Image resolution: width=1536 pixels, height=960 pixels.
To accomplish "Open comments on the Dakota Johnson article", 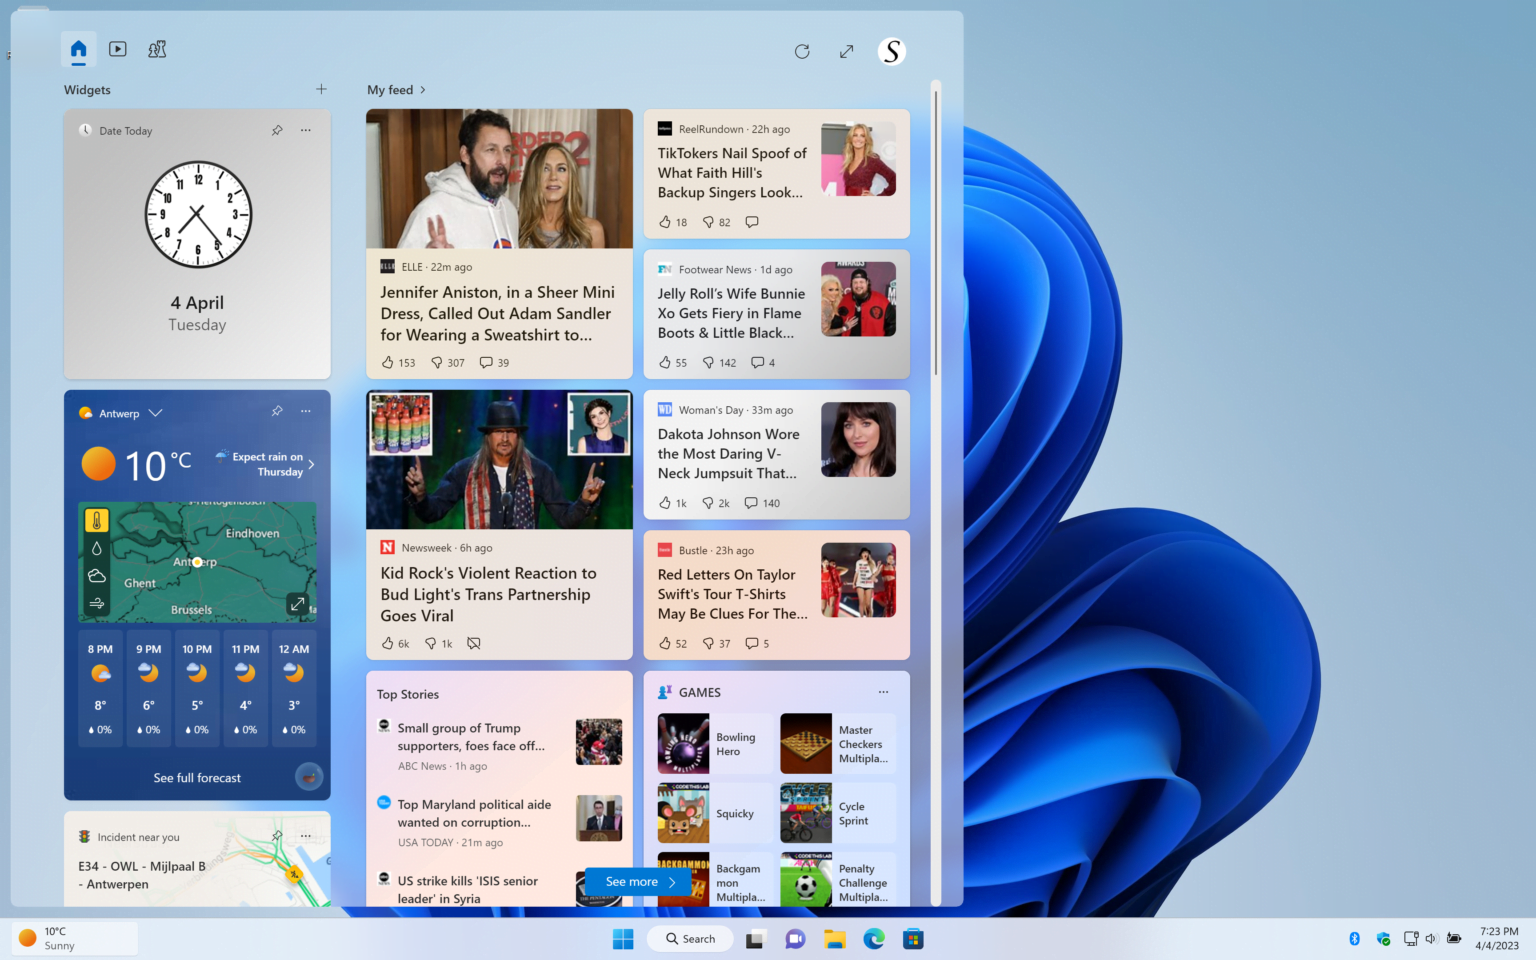I will click(753, 503).
